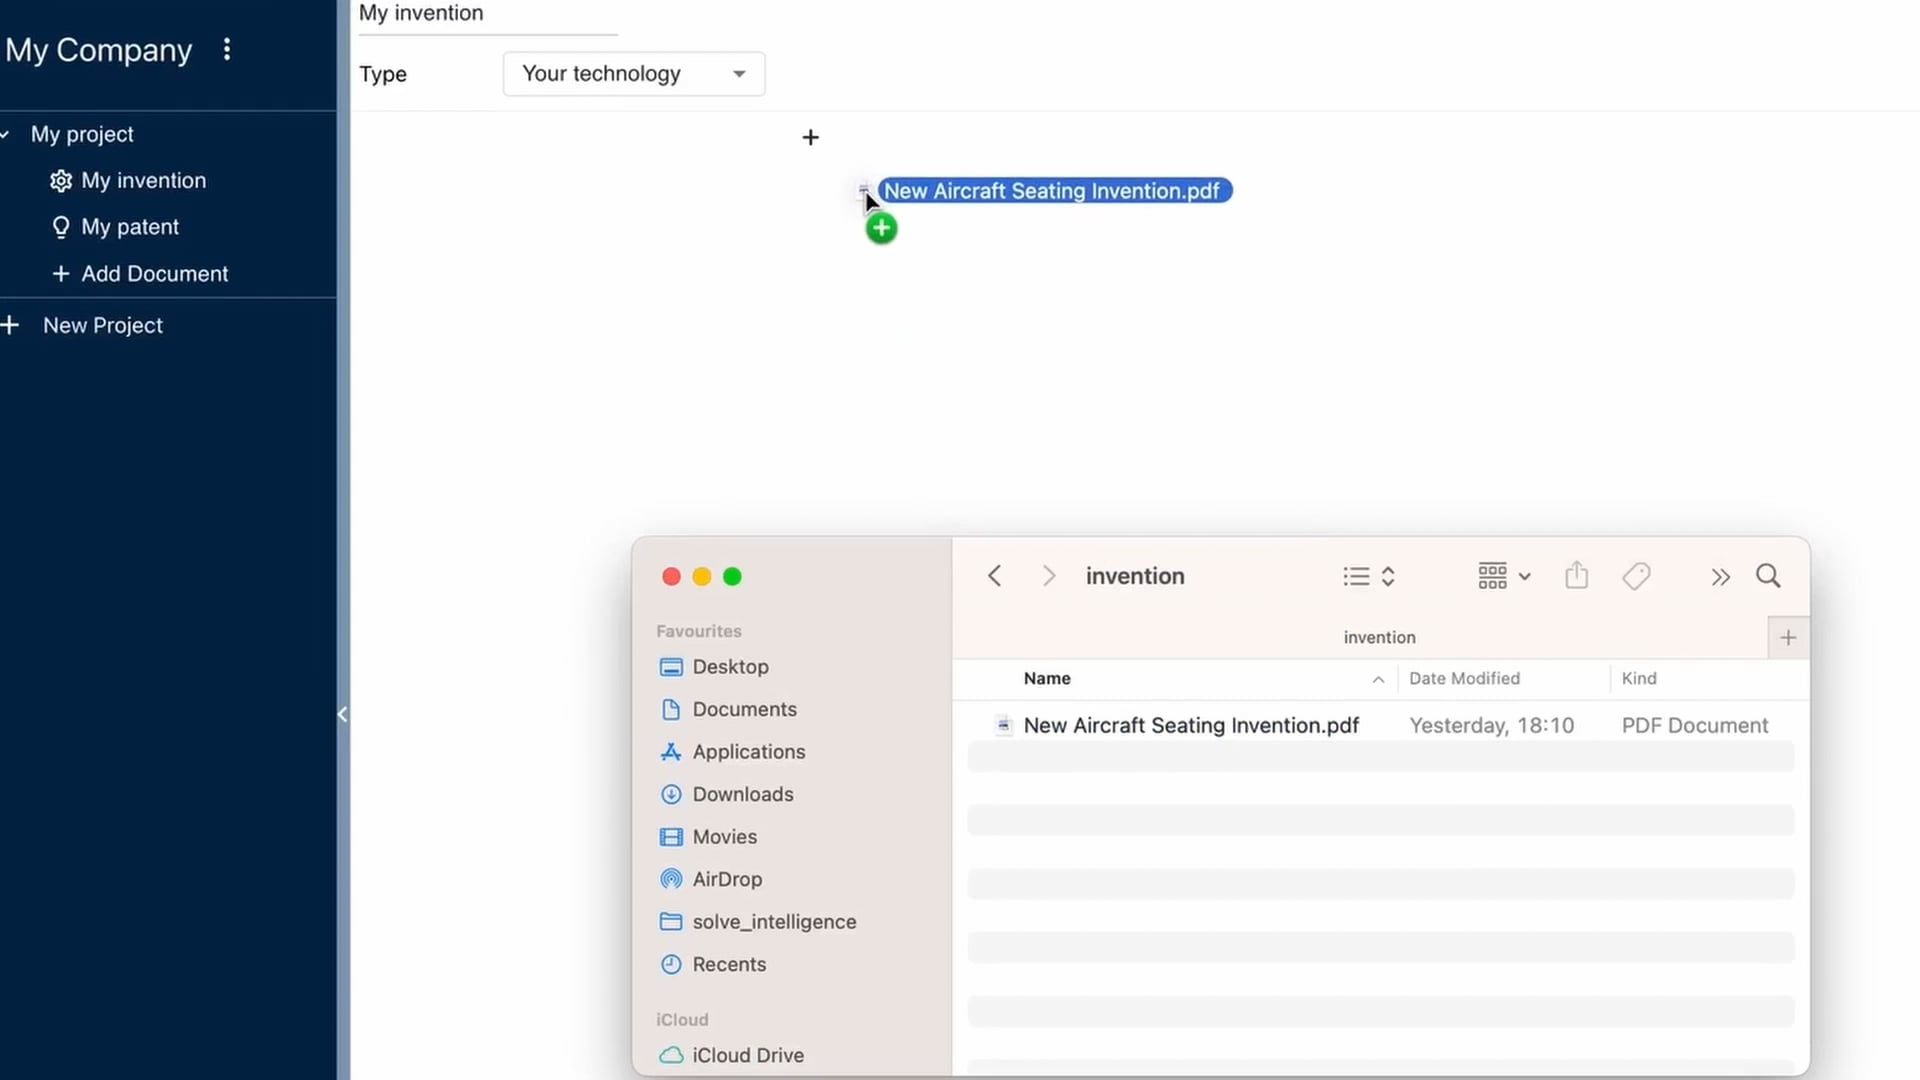Open Finder search magnifier
1920x1080 pixels.
(1768, 576)
